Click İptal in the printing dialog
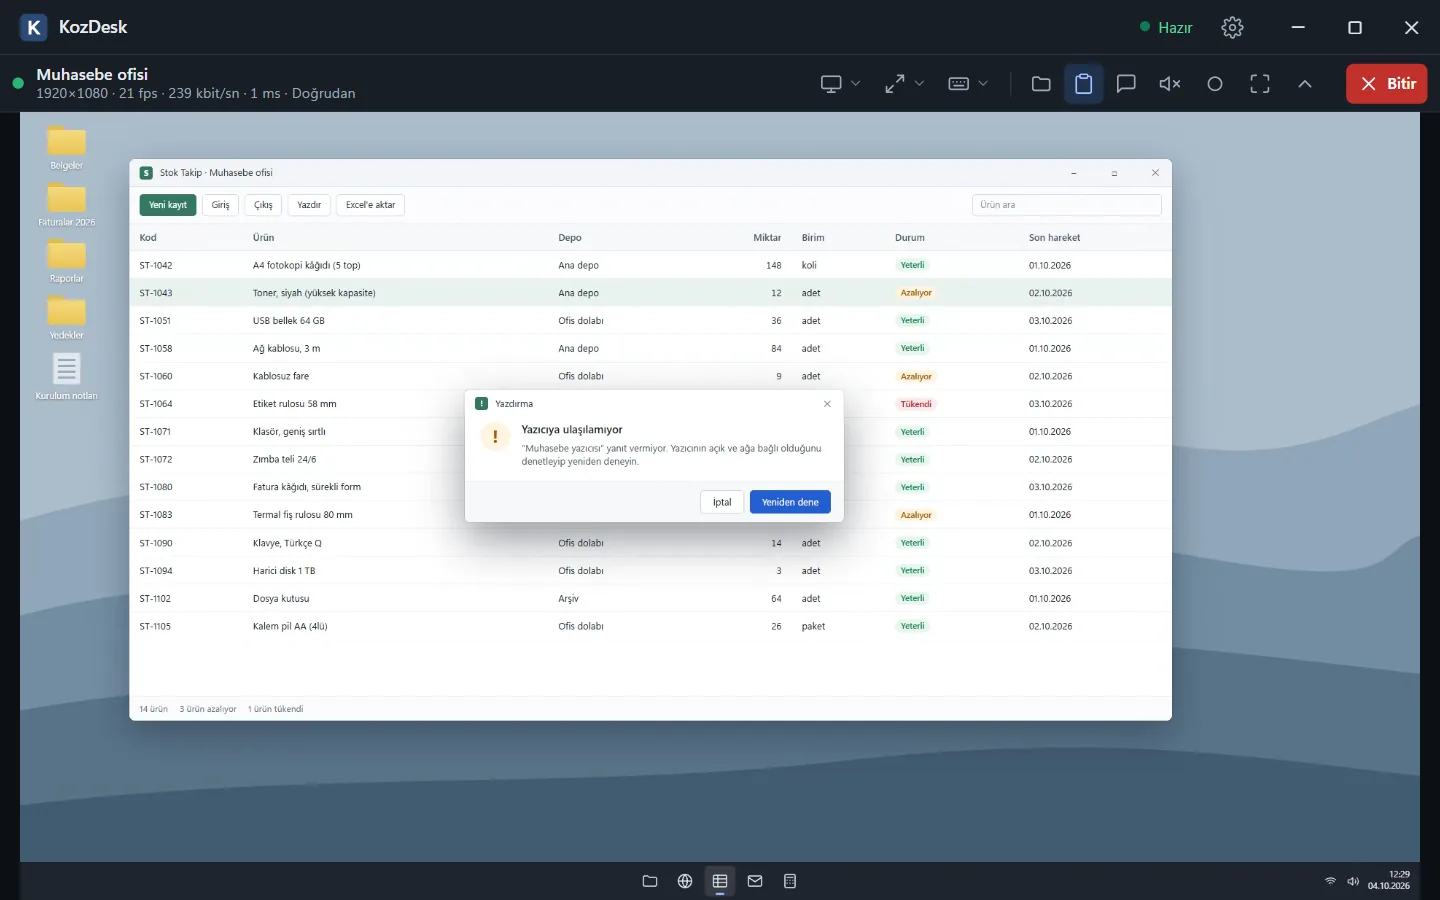Screen dimensions: 1440x900 click(722, 502)
